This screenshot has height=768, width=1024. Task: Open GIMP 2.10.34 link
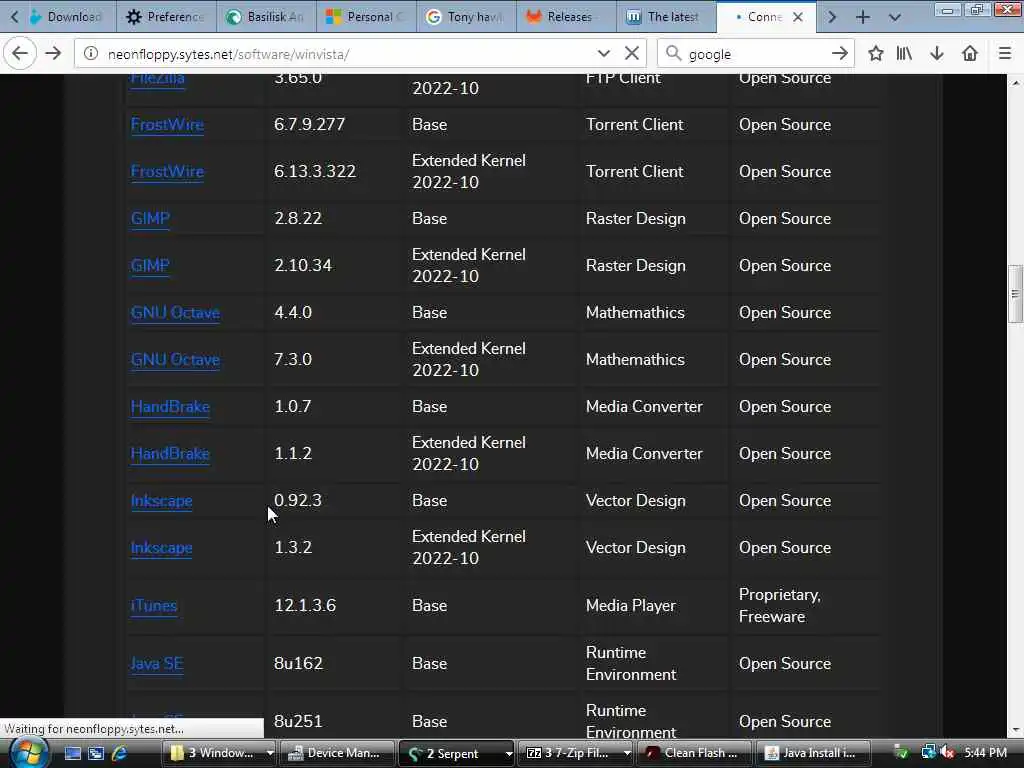click(x=150, y=266)
